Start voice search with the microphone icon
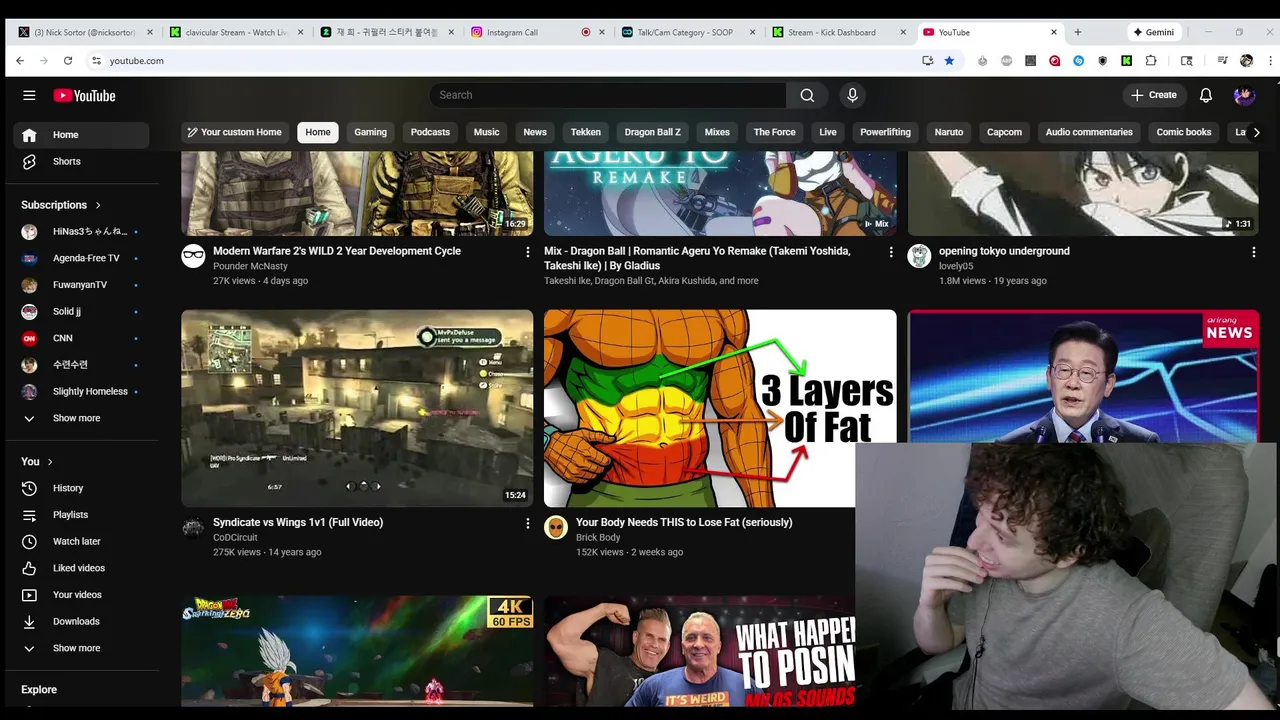 pyautogui.click(x=852, y=95)
